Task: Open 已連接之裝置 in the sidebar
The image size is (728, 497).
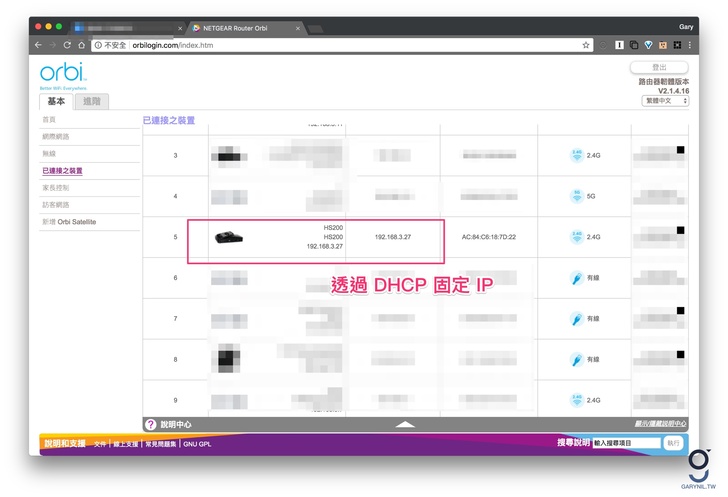Action: tap(62, 171)
